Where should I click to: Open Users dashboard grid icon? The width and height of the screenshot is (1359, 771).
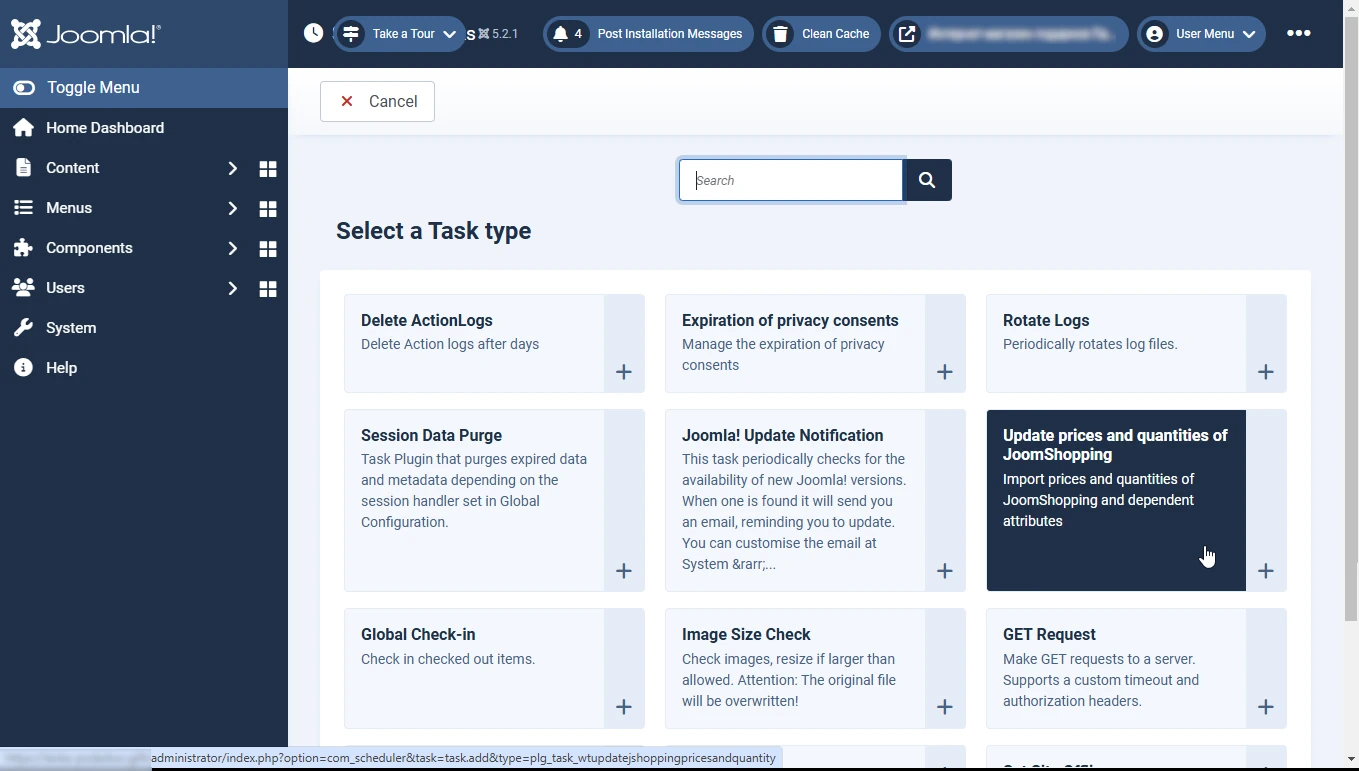coord(268,289)
